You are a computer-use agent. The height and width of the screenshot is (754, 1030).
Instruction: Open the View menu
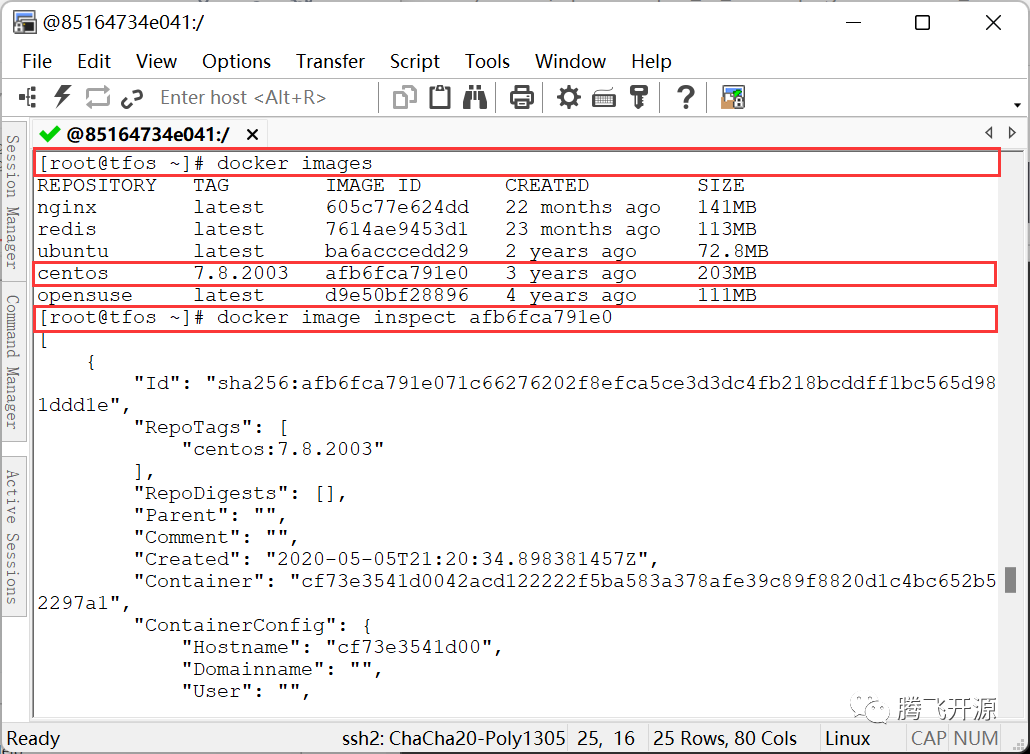point(156,61)
